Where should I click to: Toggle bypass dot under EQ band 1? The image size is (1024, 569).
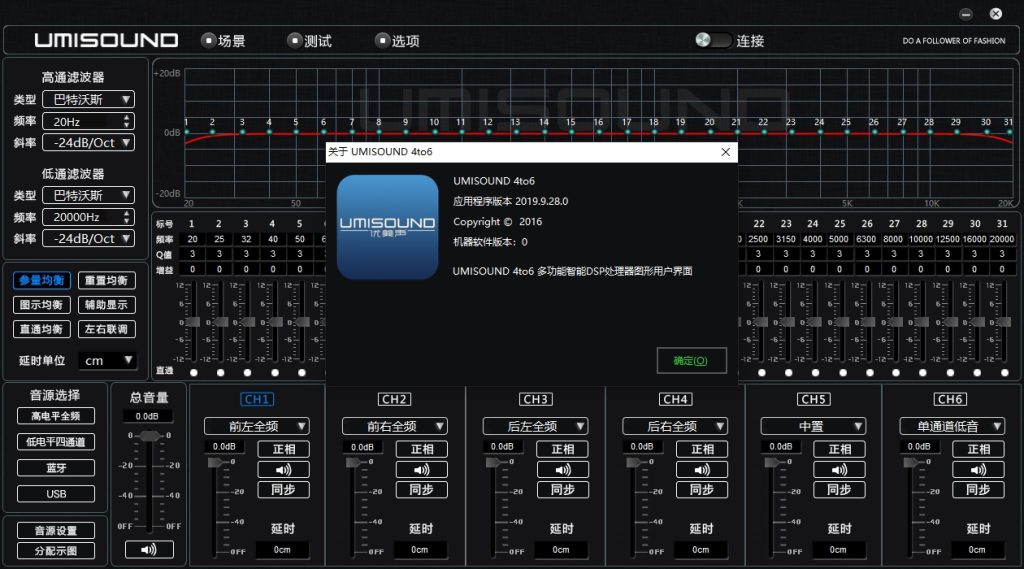tap(193, 372)
